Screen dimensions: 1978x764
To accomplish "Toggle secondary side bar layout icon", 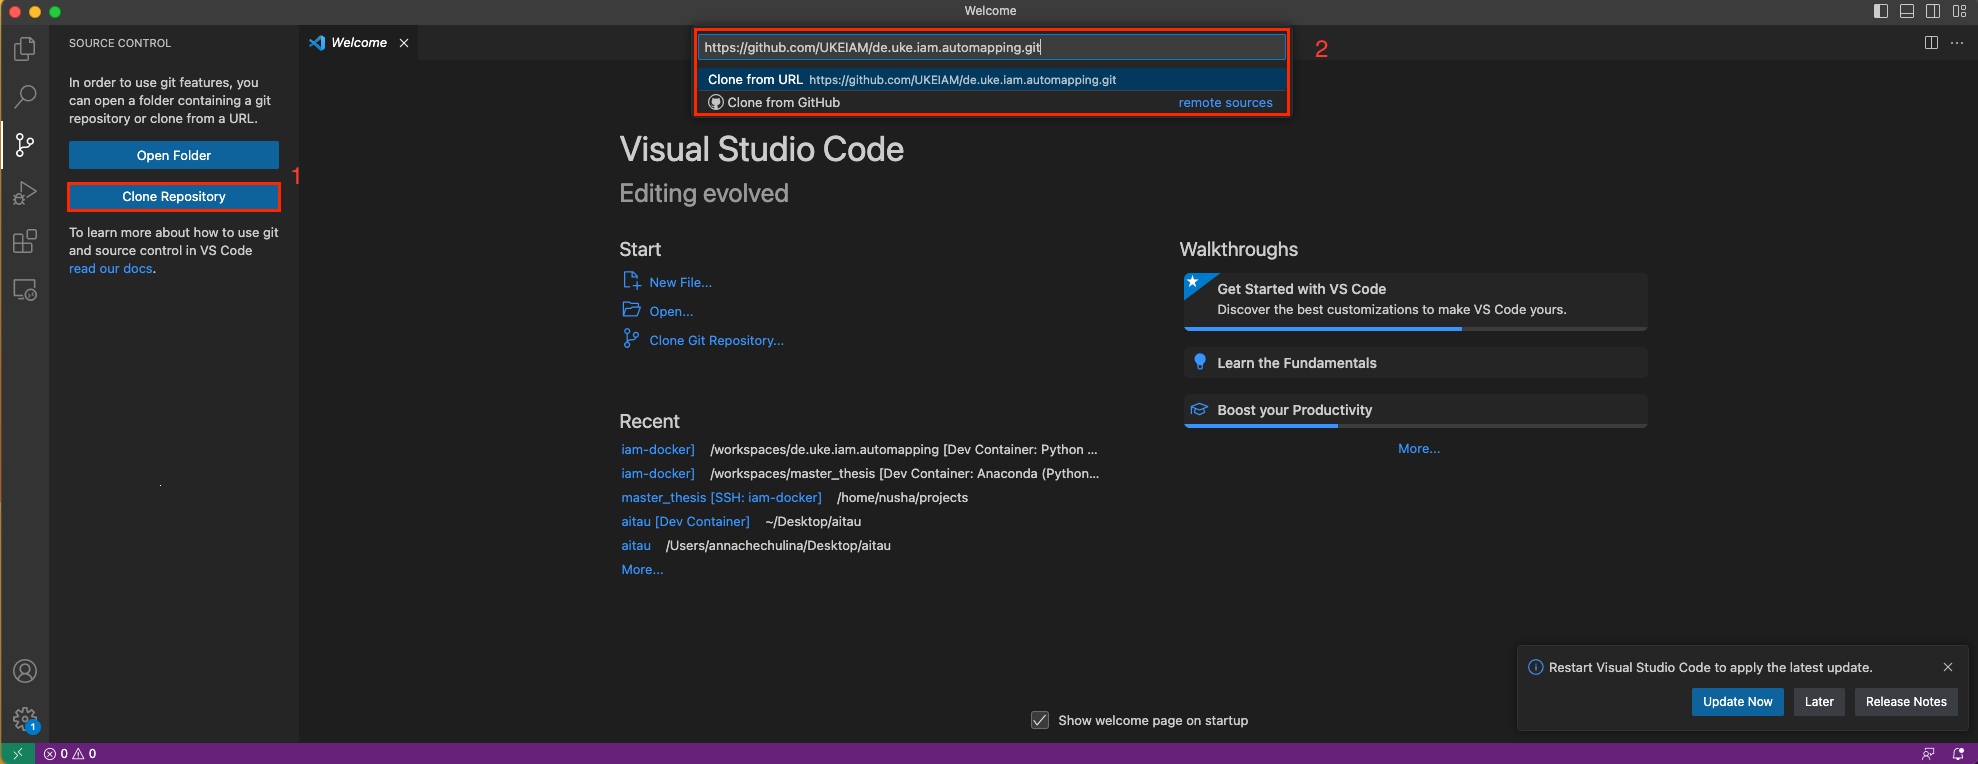I will pos(1933,11).
